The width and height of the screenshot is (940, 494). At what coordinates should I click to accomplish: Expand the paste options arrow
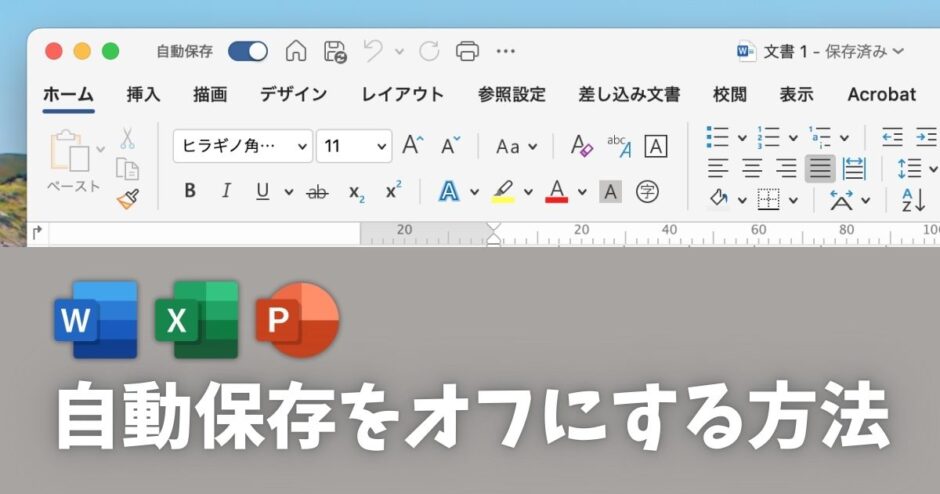(x=101, y=150)
